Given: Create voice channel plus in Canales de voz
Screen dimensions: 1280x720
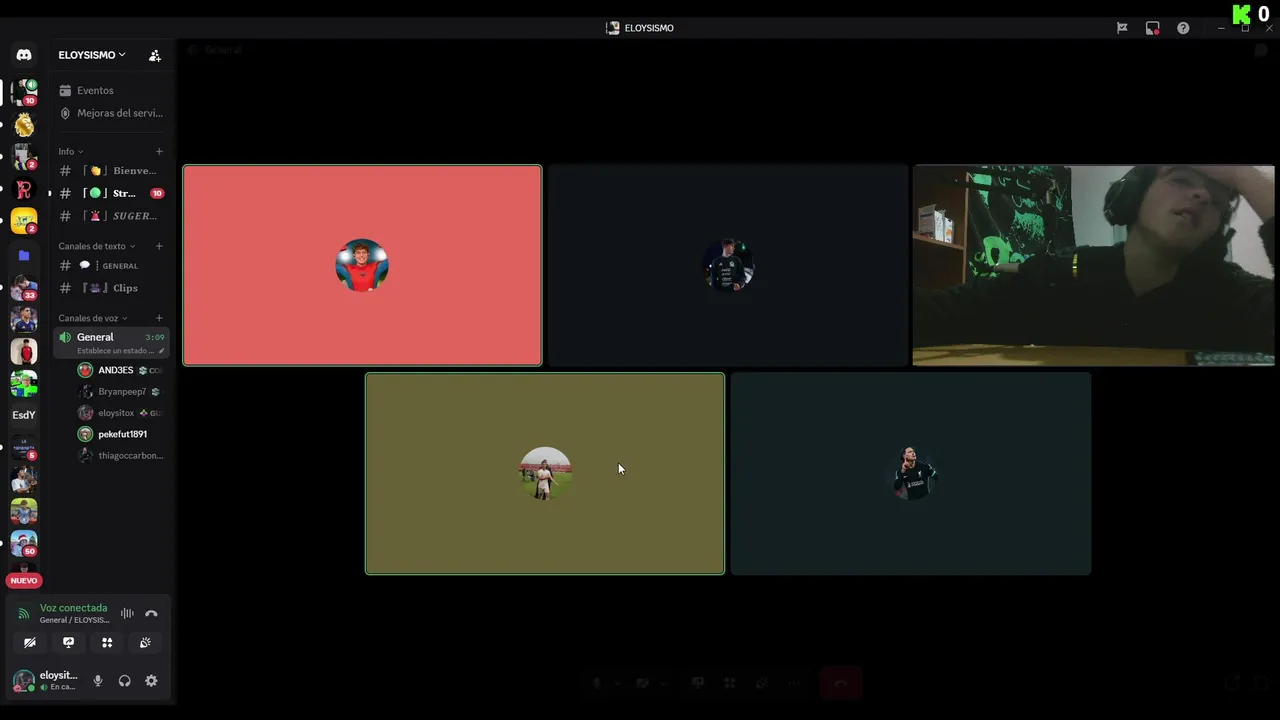Looking at the screenshot, I should 159,318.
